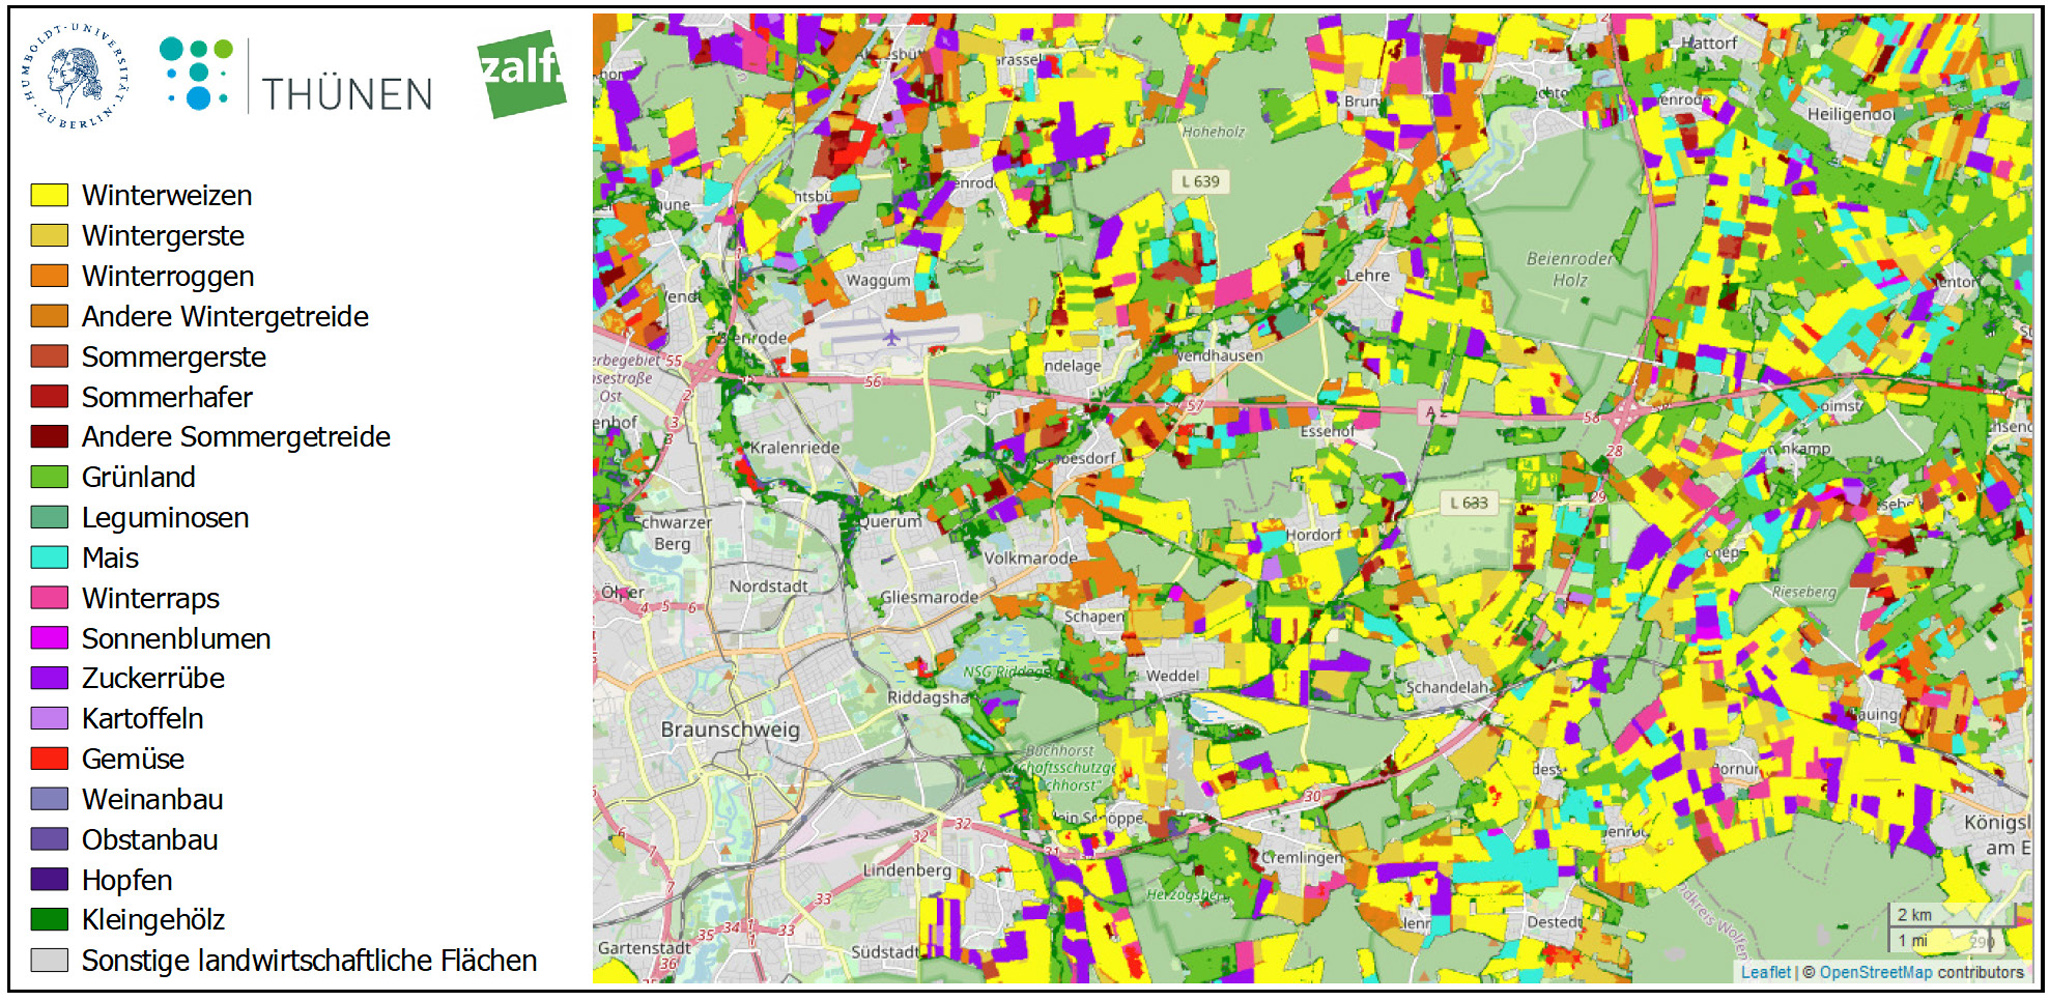The image size is (2049, 1001).
Task: Select the yellow Winterweizen legend swatch
Action: 50,195
